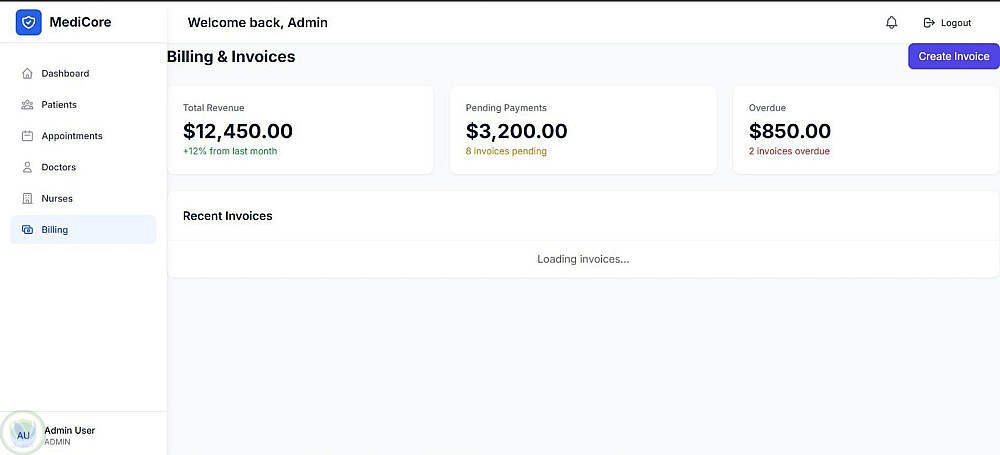Open the Appointments section

72,136
